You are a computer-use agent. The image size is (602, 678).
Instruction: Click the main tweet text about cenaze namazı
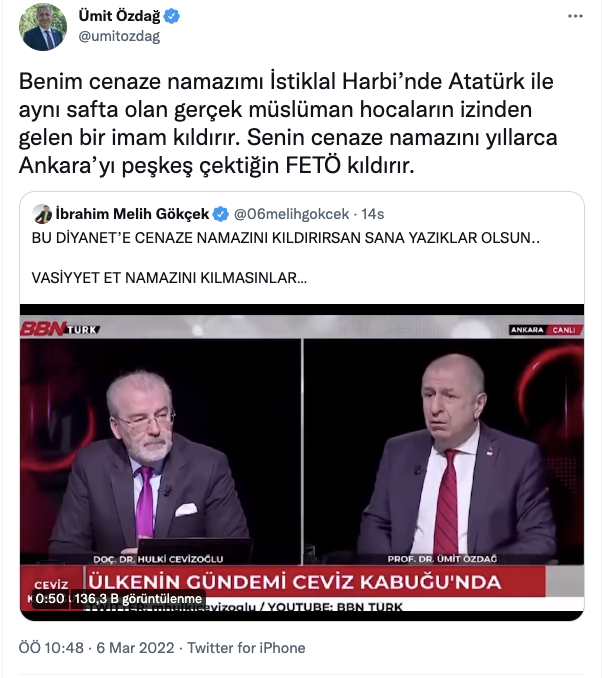288,123
